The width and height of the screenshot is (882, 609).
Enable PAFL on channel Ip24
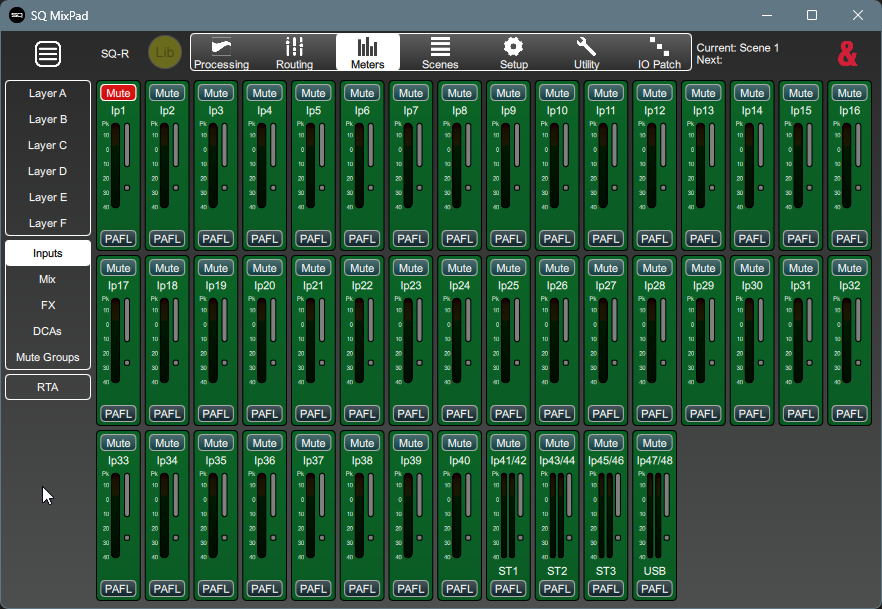(460, 414)
